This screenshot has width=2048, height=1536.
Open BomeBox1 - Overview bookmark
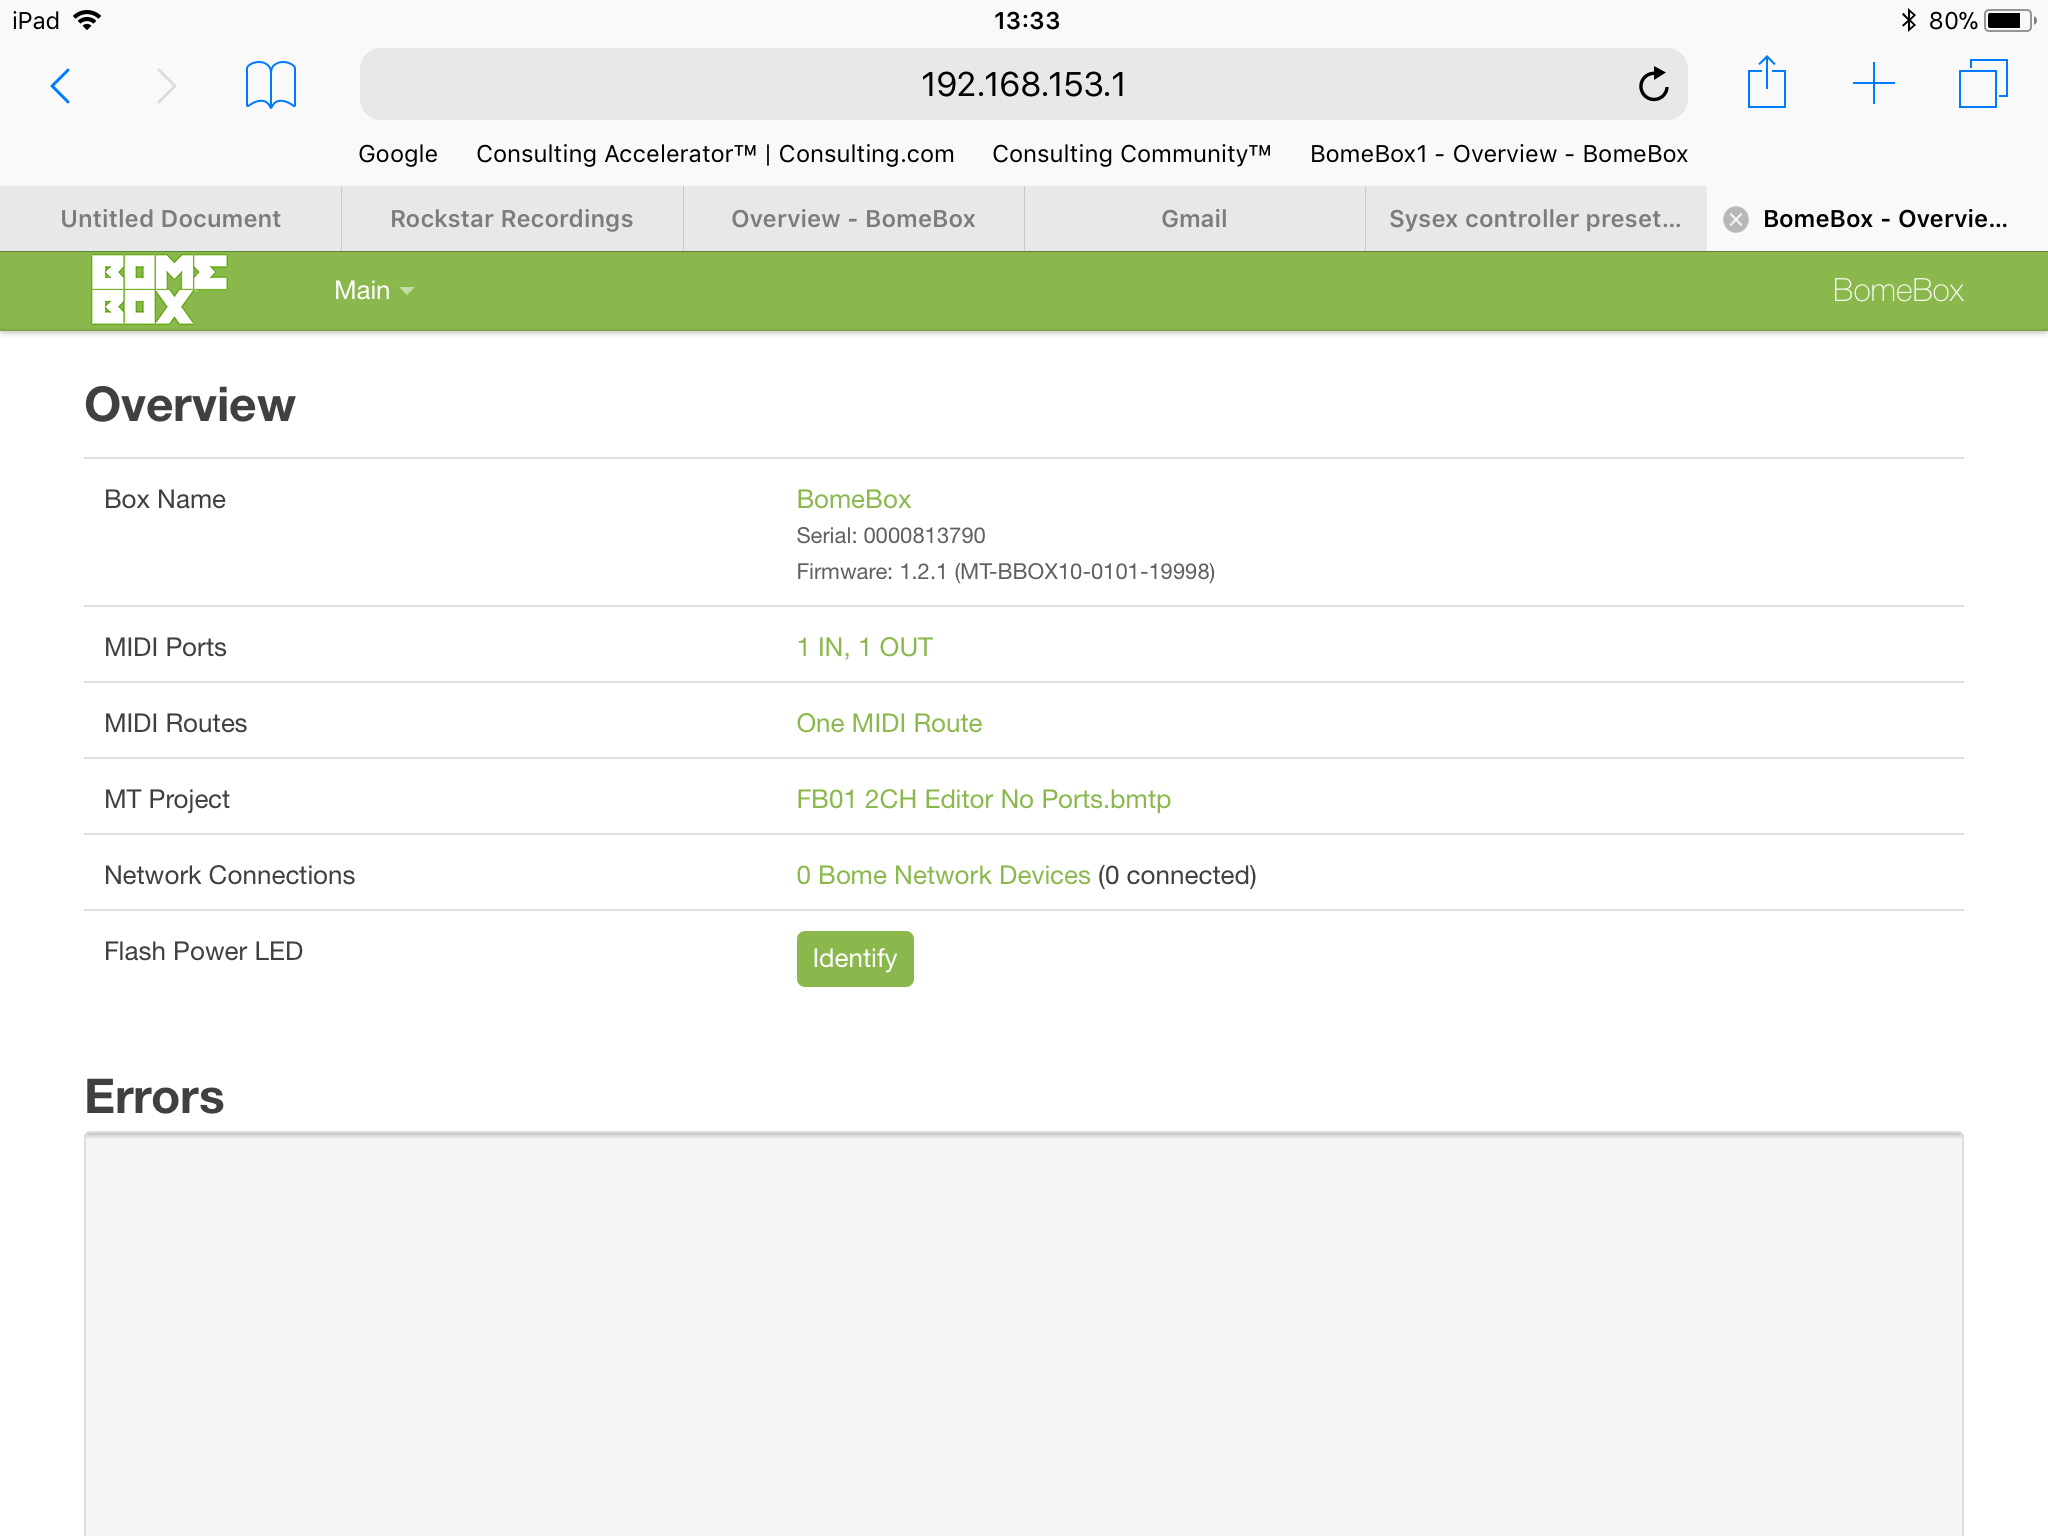click(x=1499, y=154)
